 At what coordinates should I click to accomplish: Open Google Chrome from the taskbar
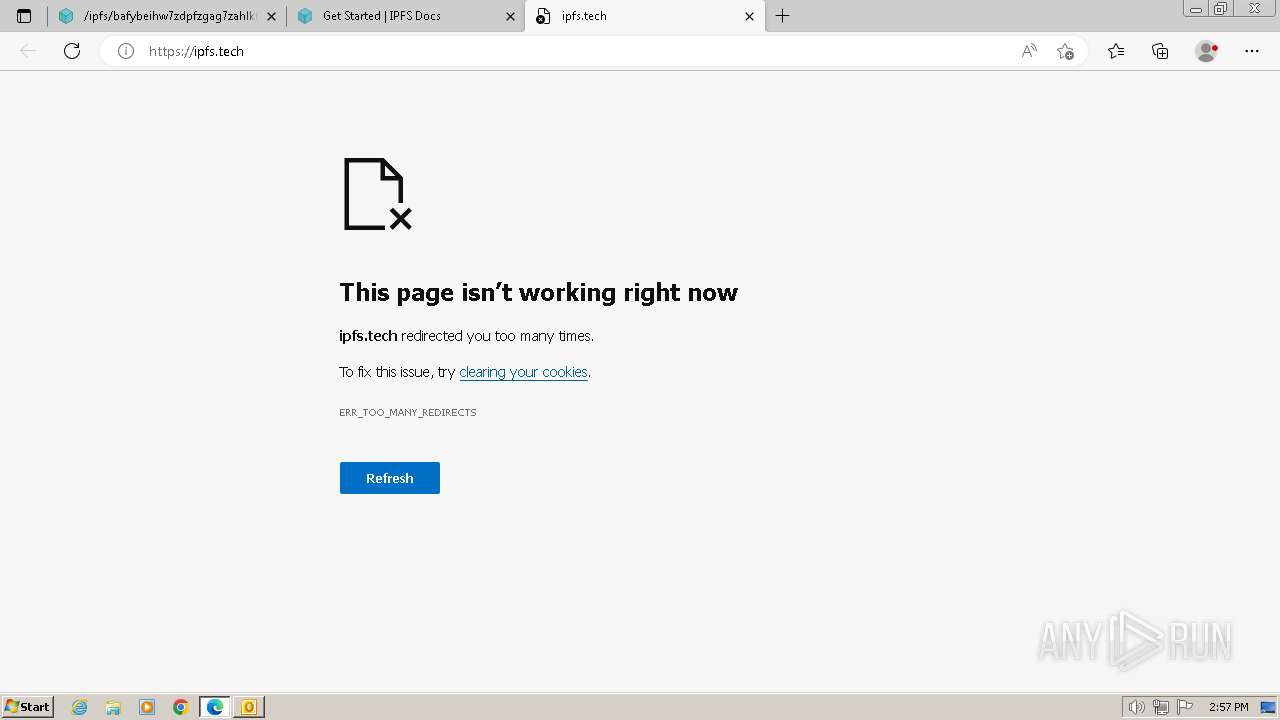point(181,707)
